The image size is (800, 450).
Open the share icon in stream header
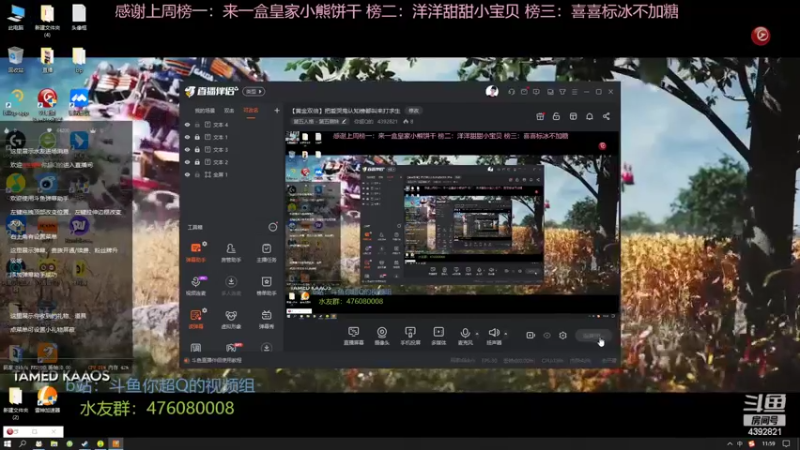(x=606, y=116)
